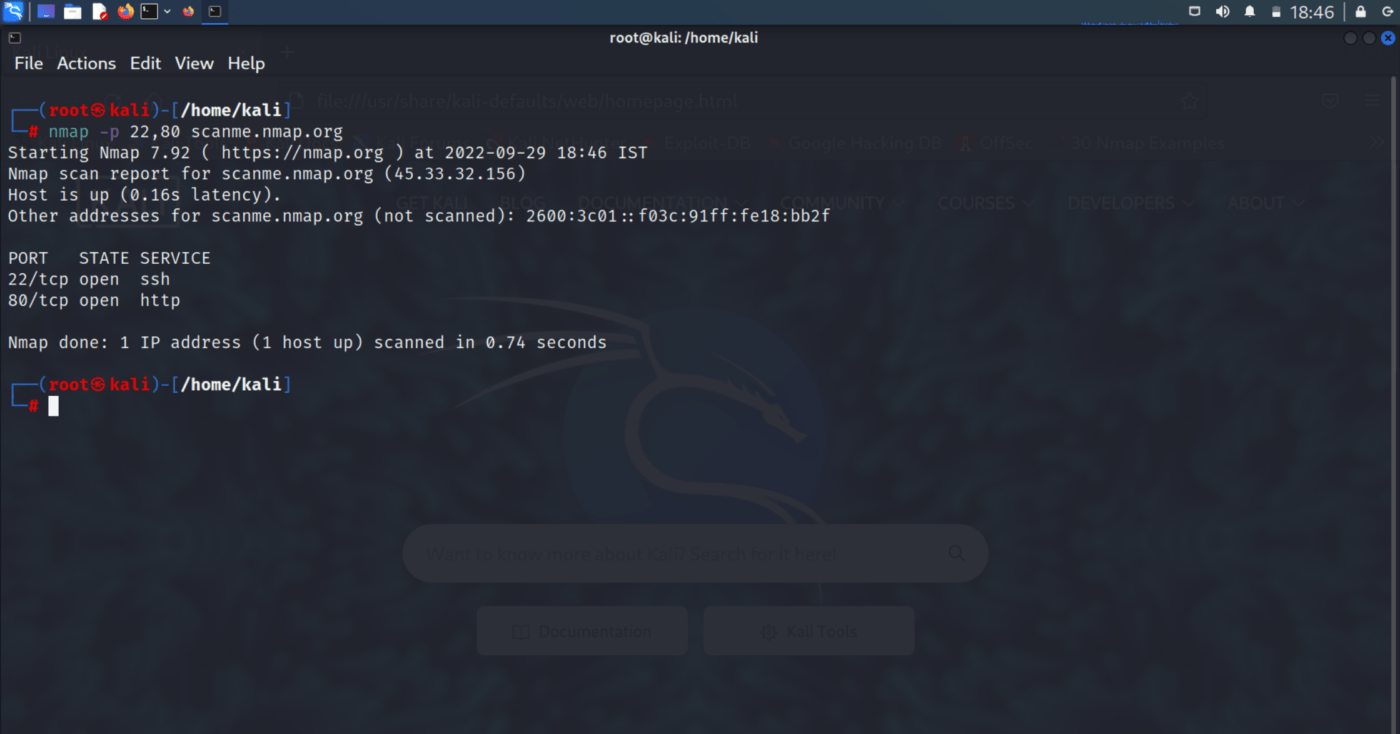Select the active terminal taskbar button

215,12
